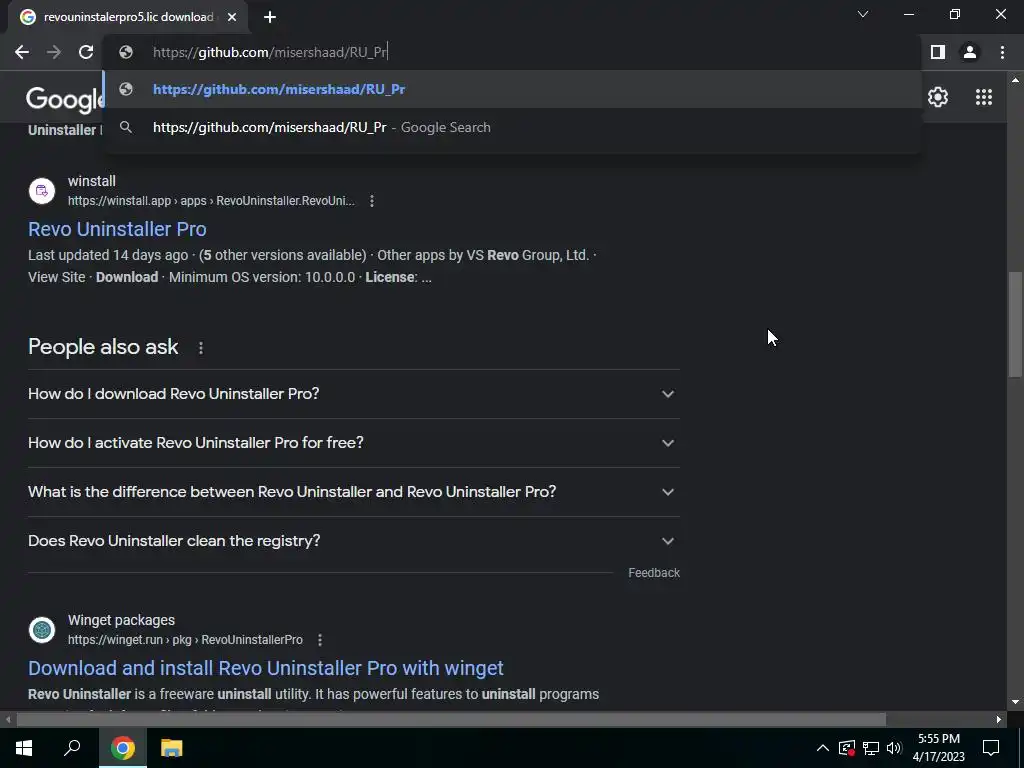Screen dimensions: 1024x768
Task: Open a new browser tab
Action: (x=270, y=17)
